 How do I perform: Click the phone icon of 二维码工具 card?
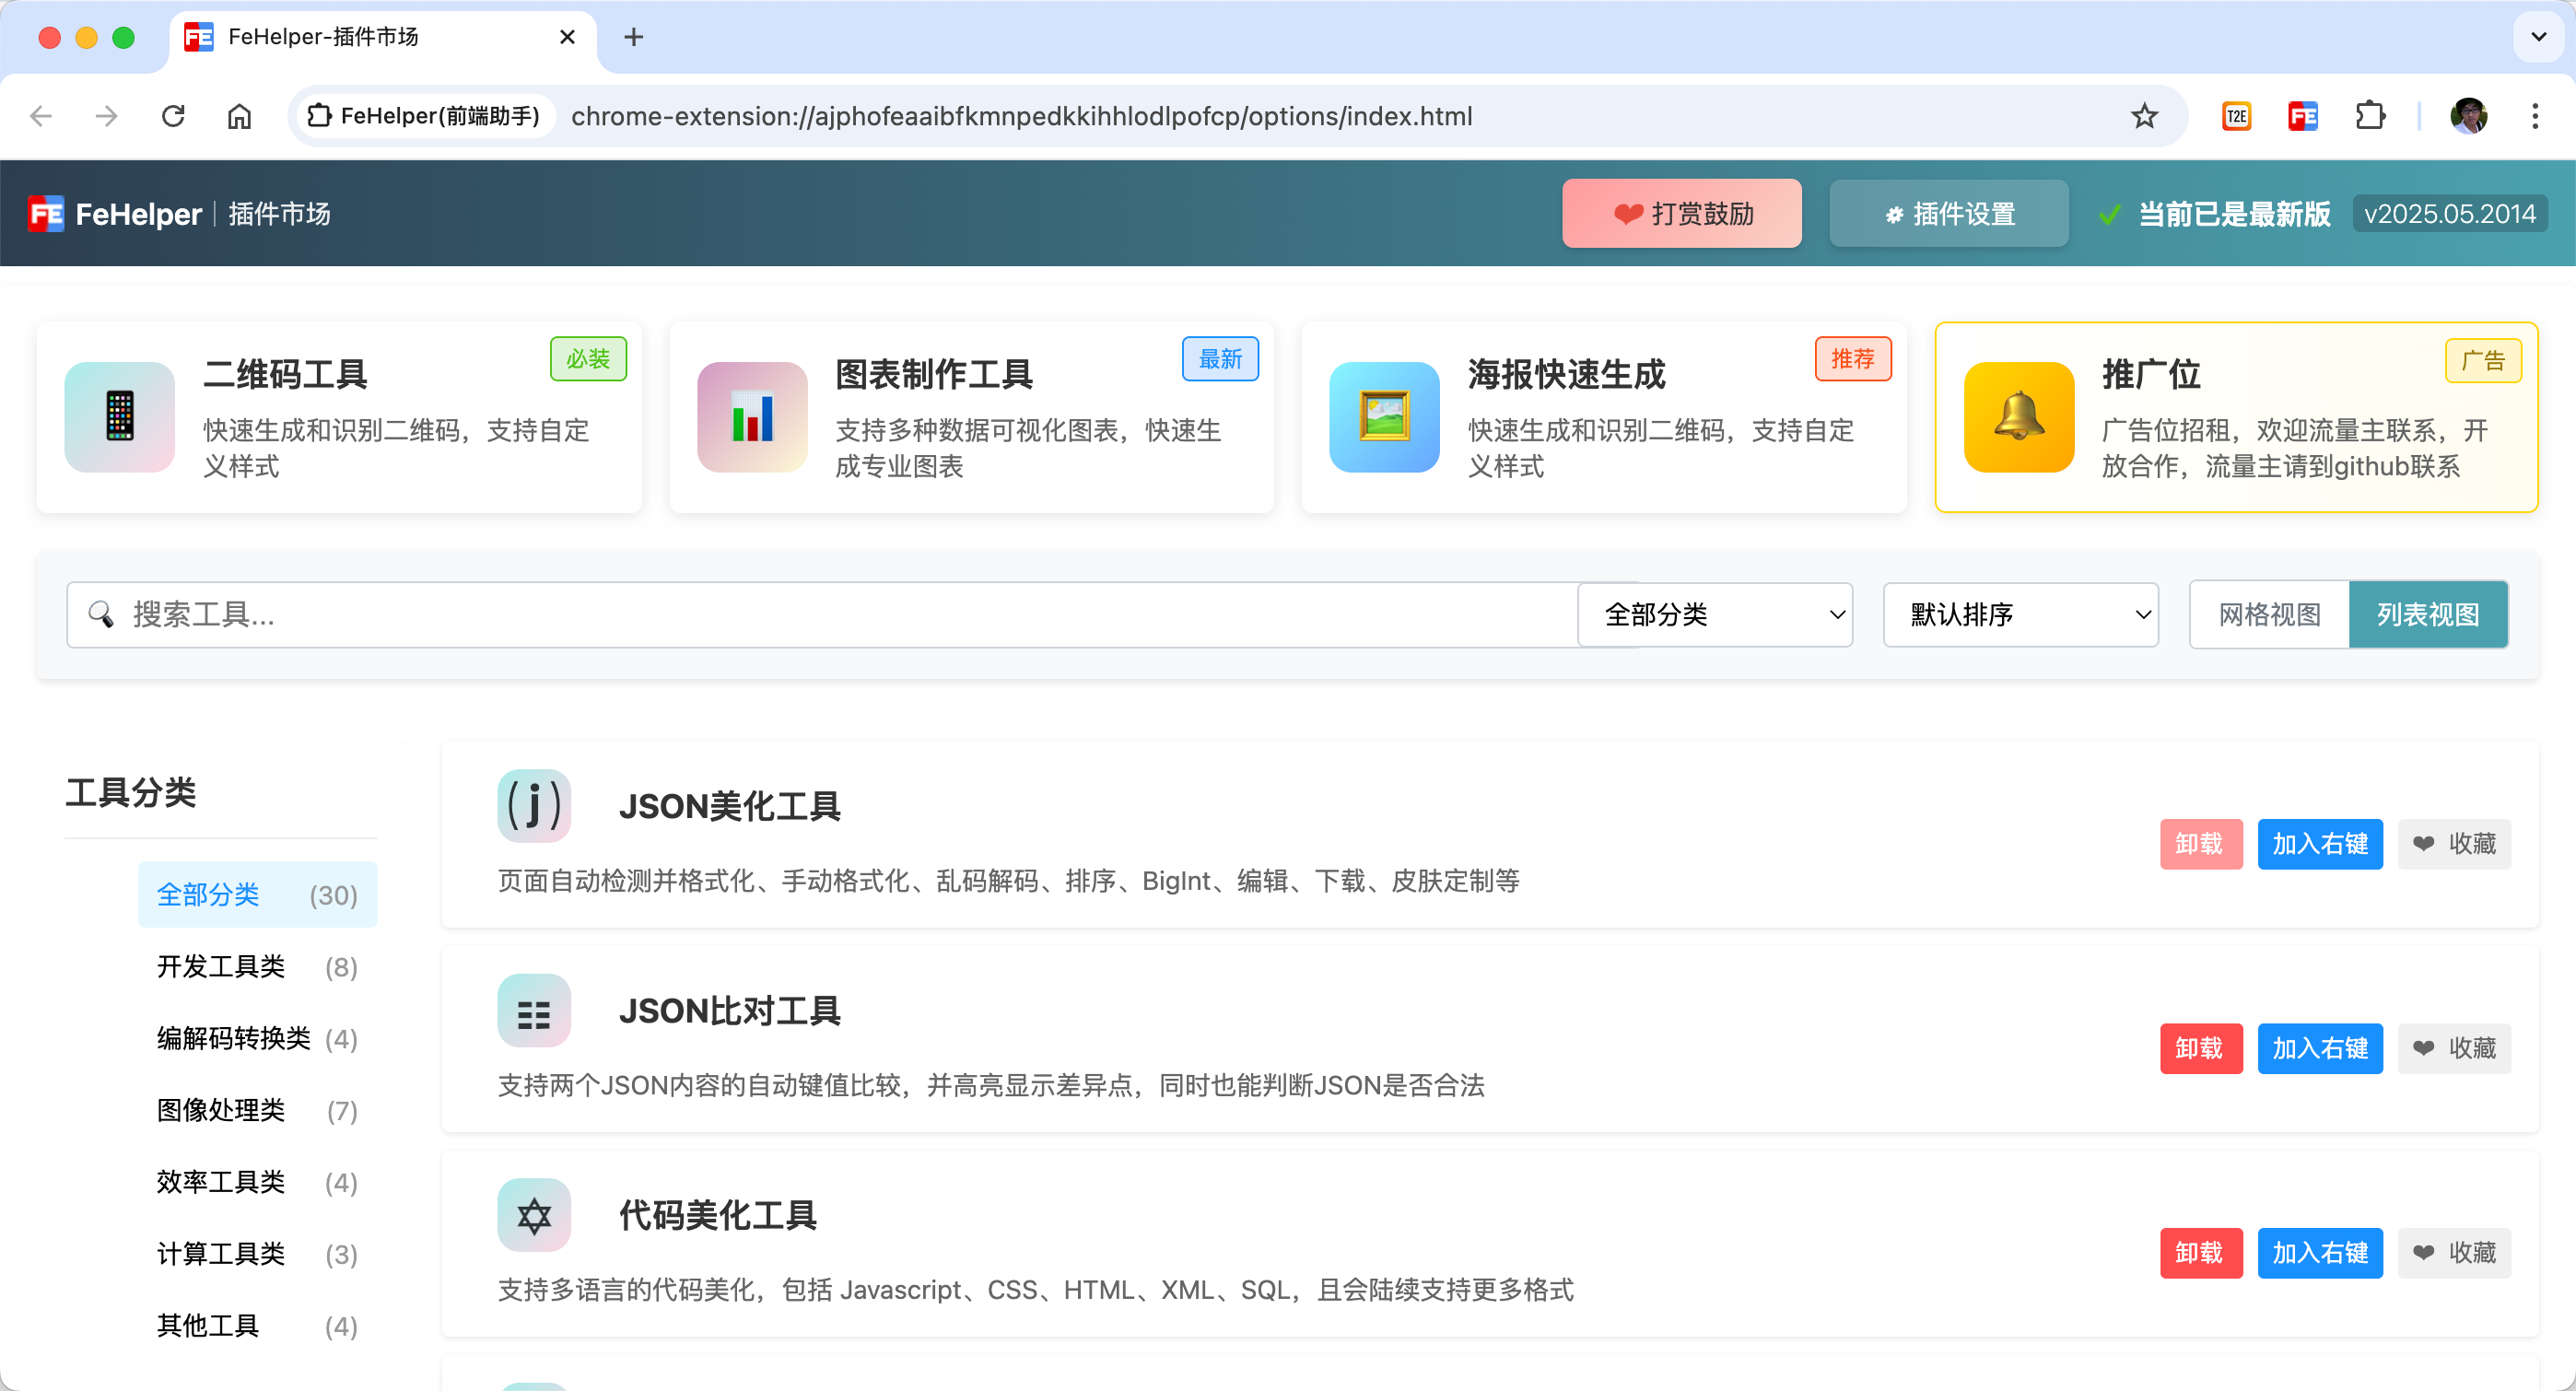click(120, 417)
